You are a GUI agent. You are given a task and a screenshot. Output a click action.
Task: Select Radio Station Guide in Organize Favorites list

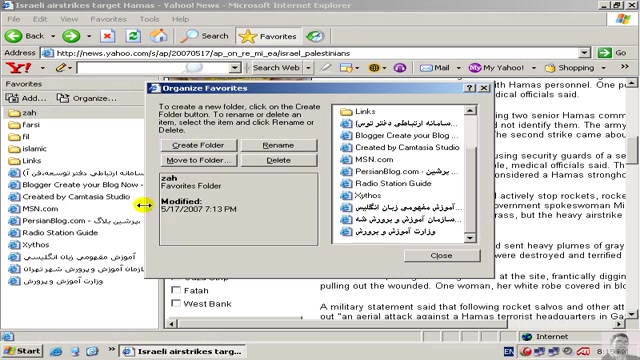(386, 183)
